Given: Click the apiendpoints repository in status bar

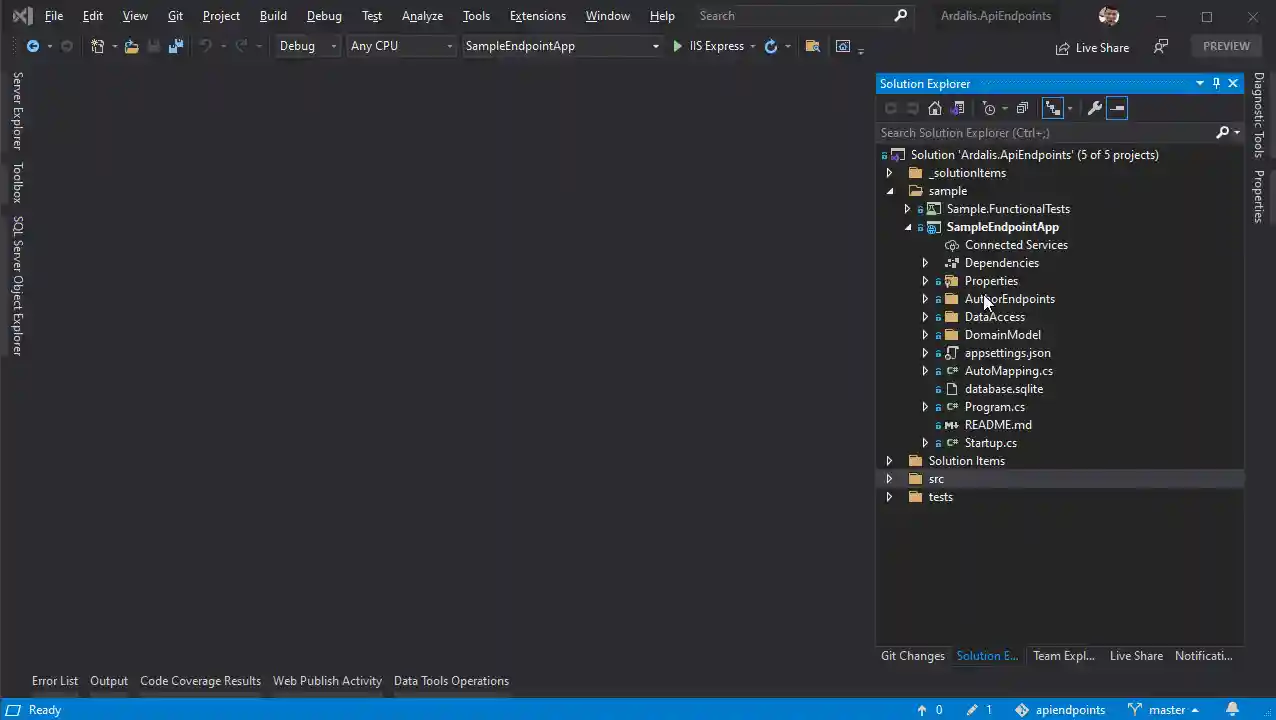Looking at the screenshot, I should pyautogui.click(x=1060, y=710).
